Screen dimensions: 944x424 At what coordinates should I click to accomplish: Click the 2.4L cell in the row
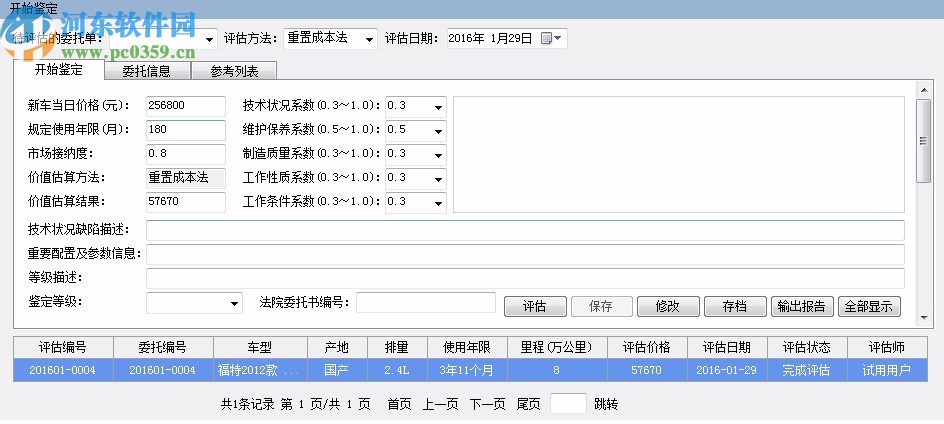(397, 370)
